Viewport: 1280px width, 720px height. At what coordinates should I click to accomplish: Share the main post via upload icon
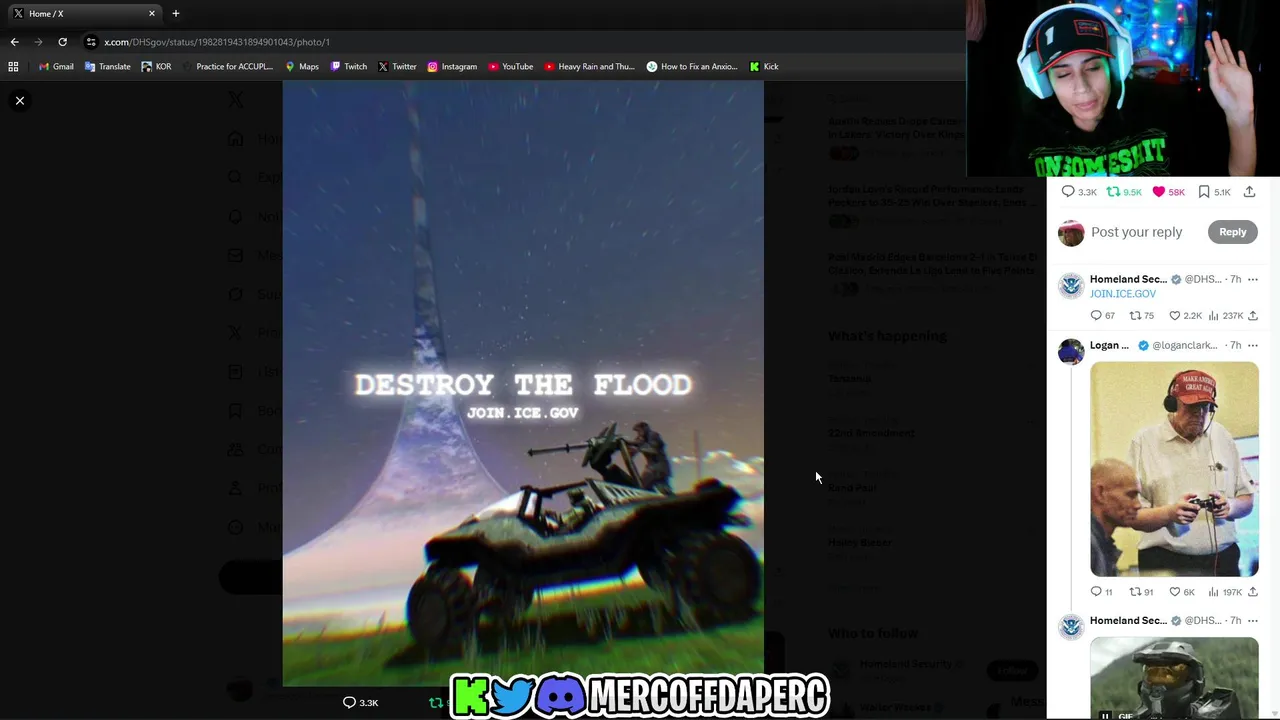1249,192
